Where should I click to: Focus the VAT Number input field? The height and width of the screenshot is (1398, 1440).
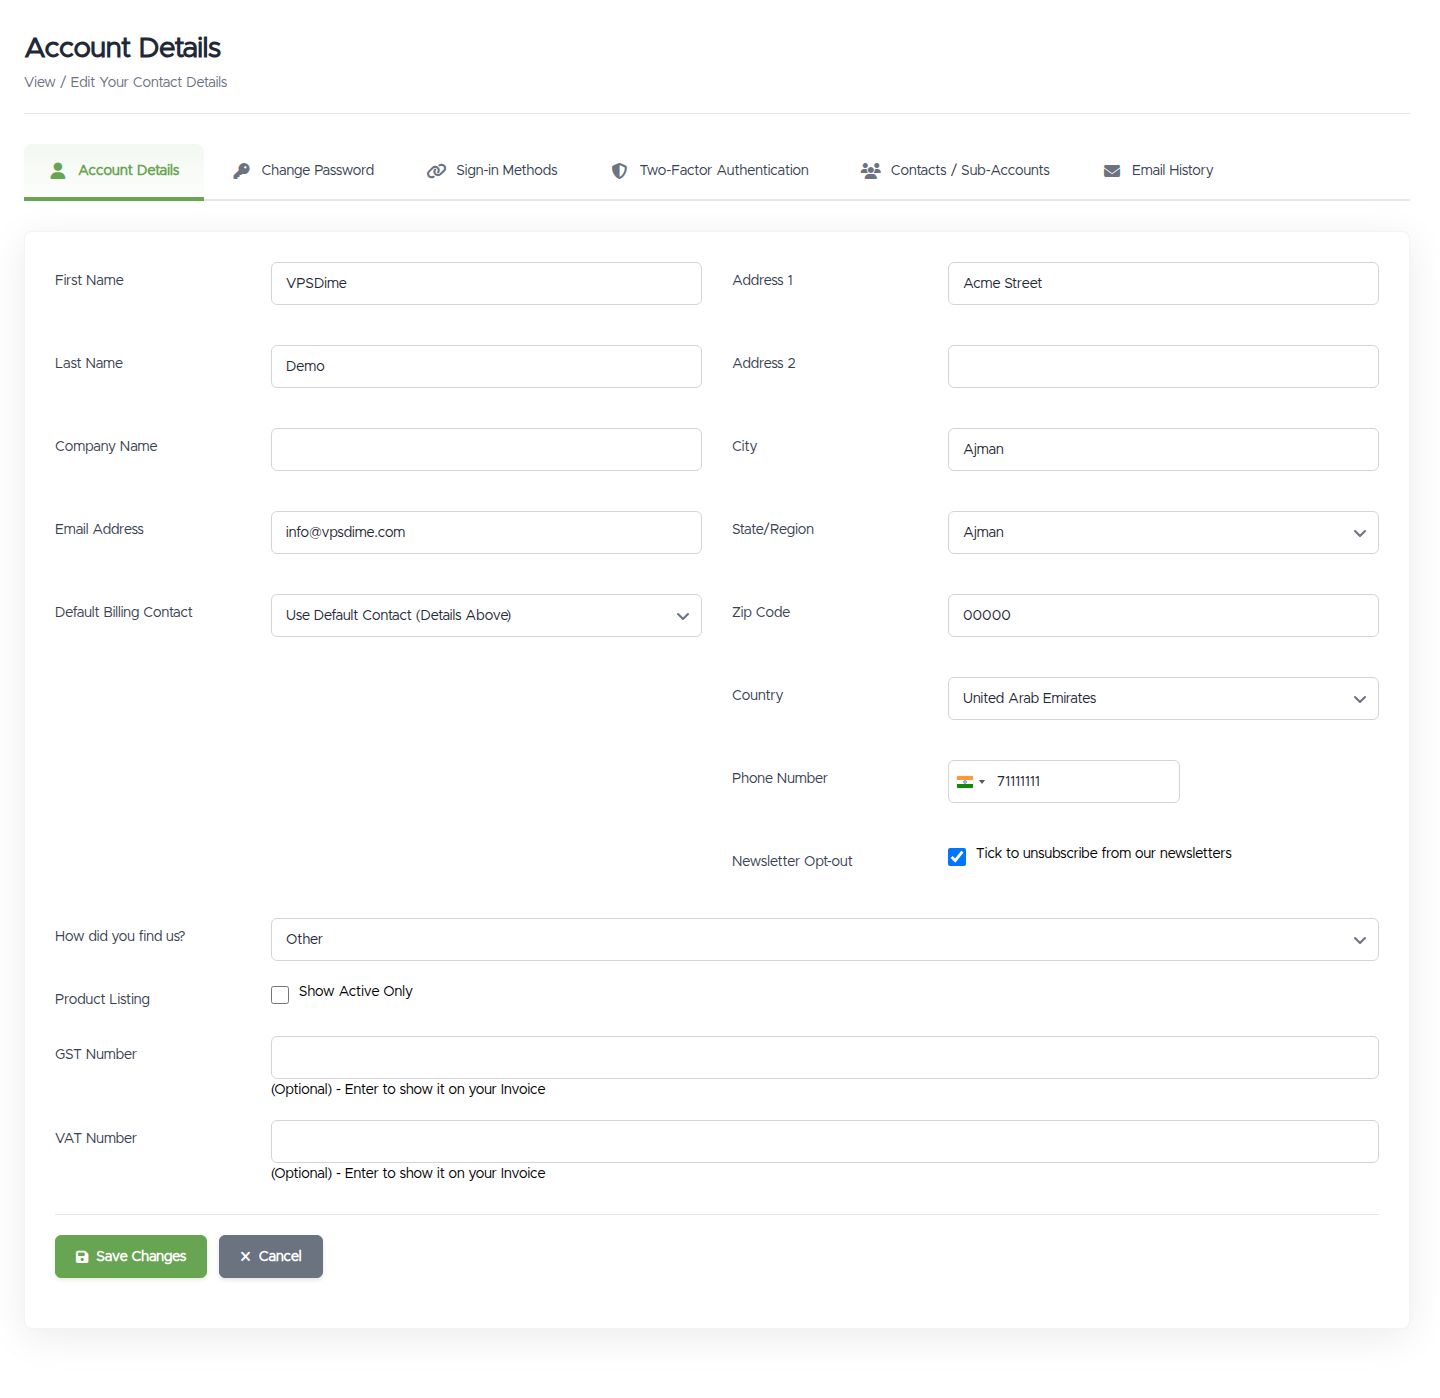pos(825,1142)
